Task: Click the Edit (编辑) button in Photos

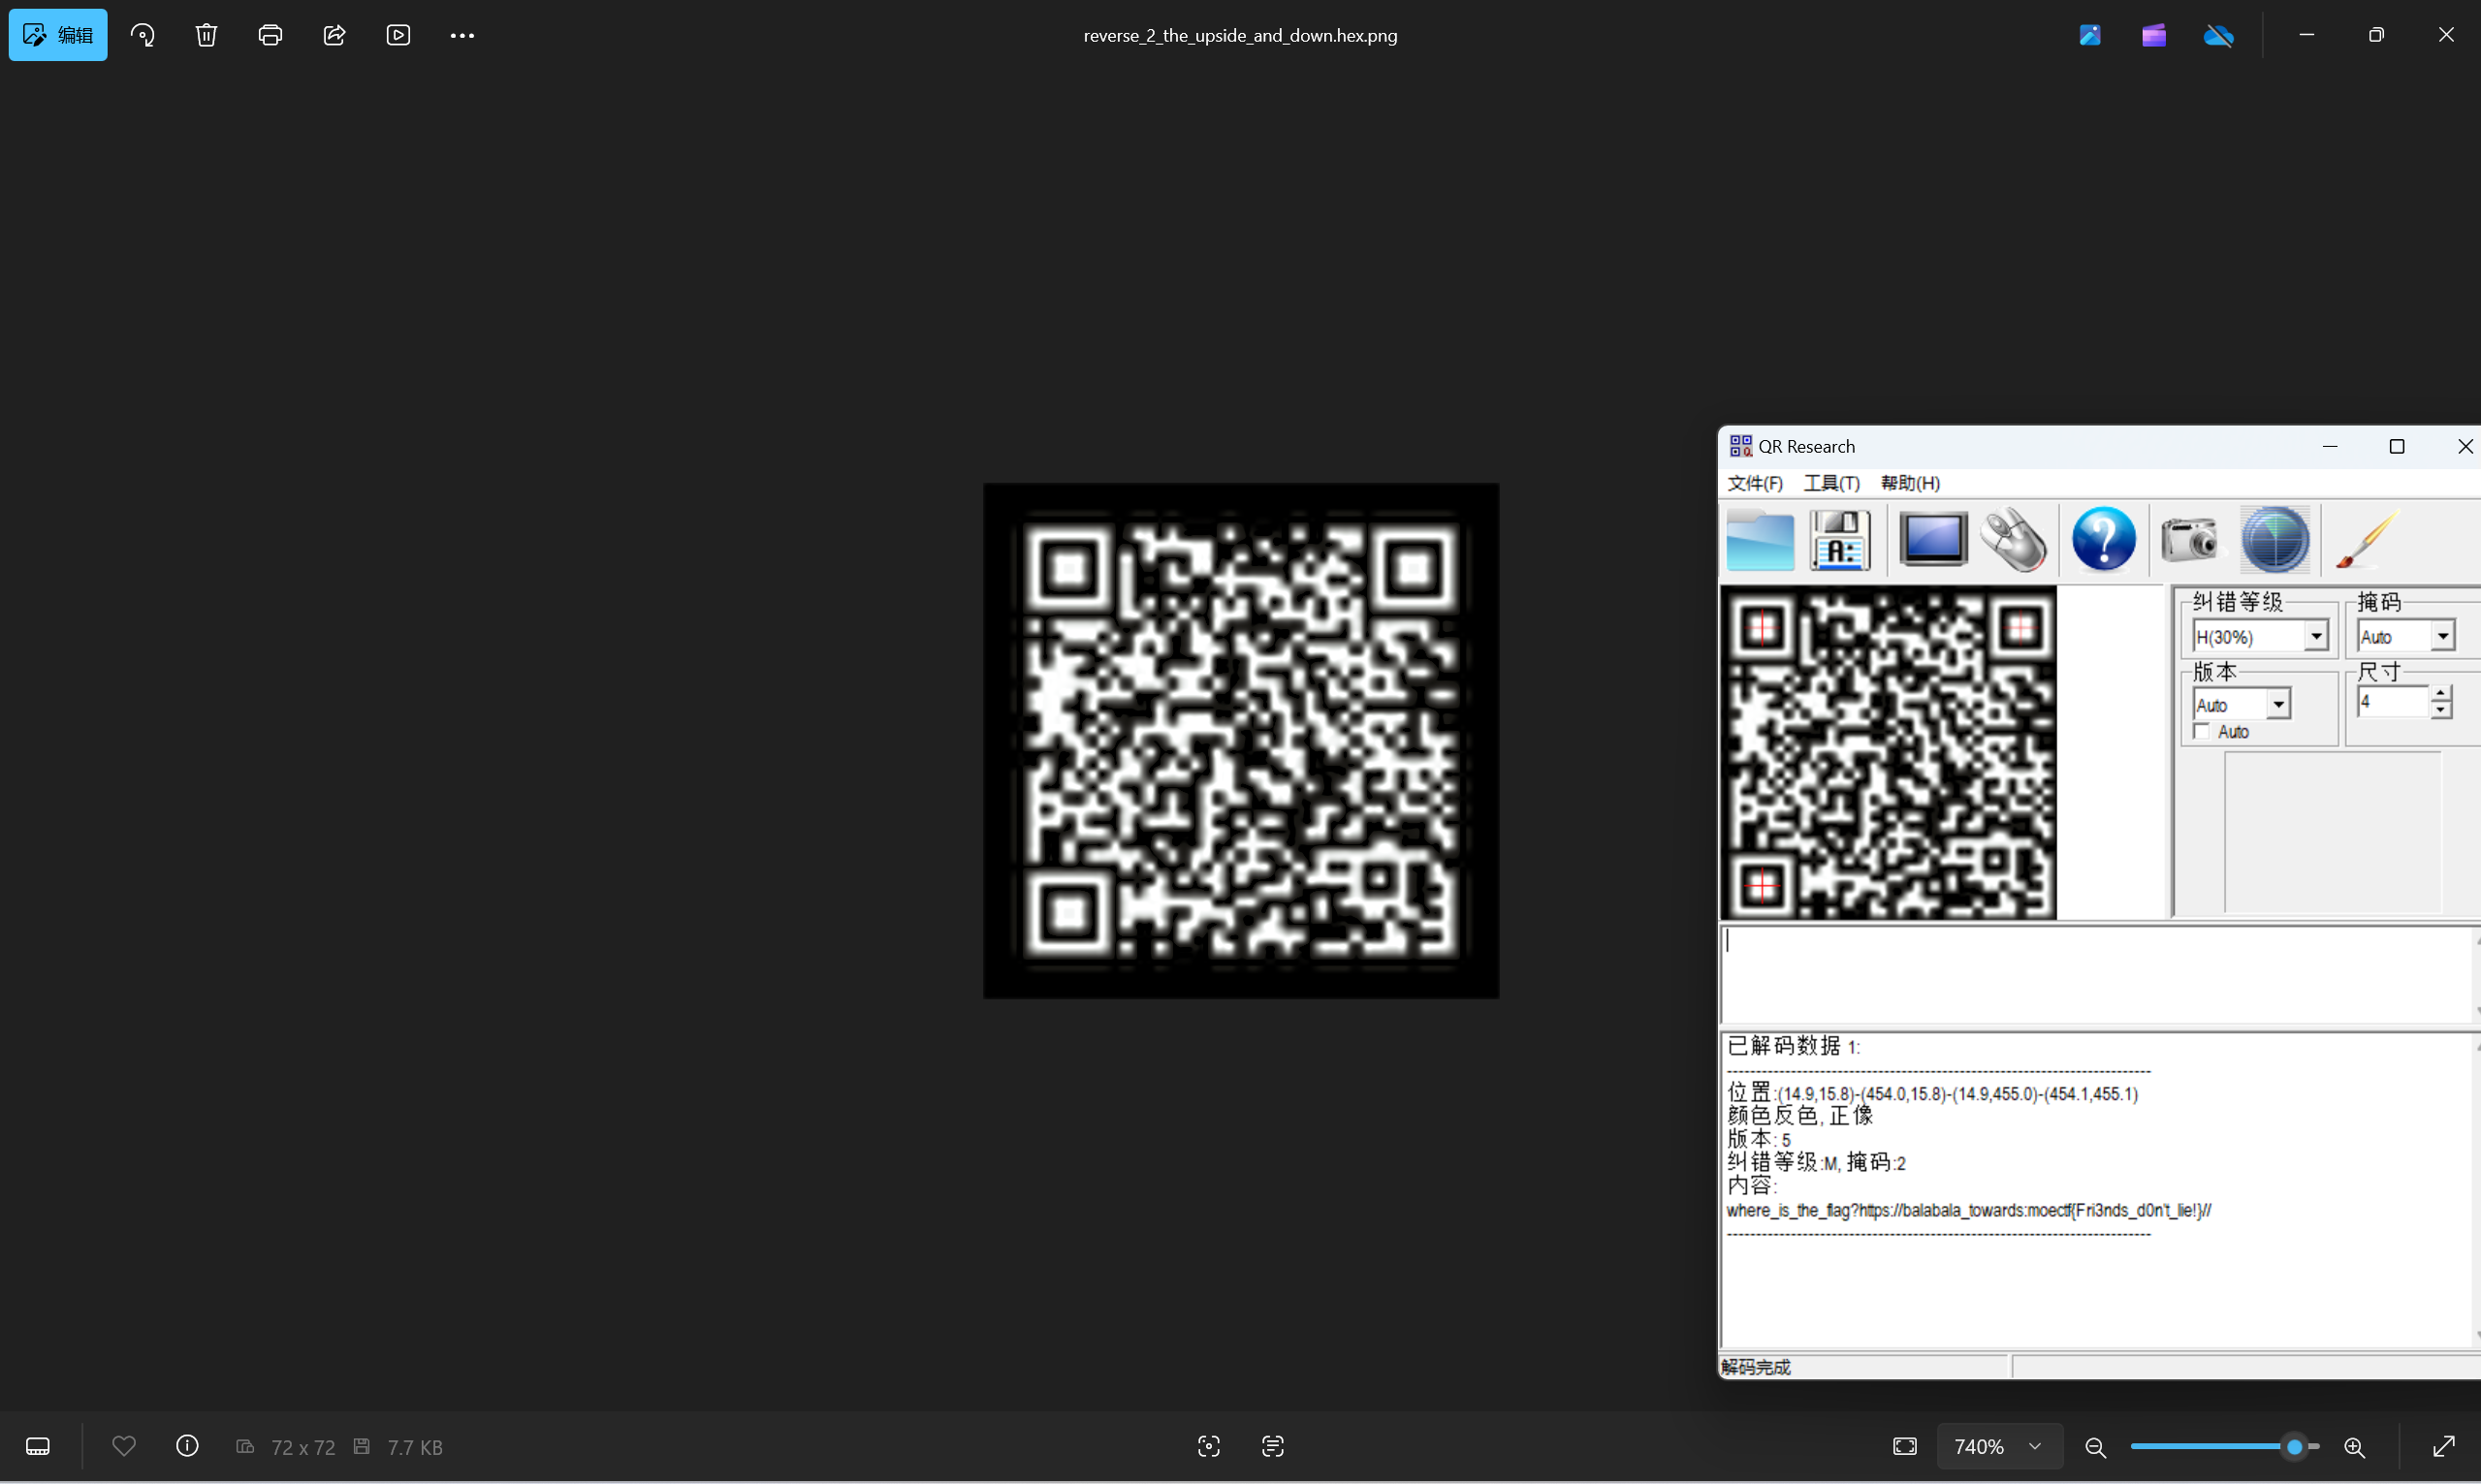Action: point(58,35)
